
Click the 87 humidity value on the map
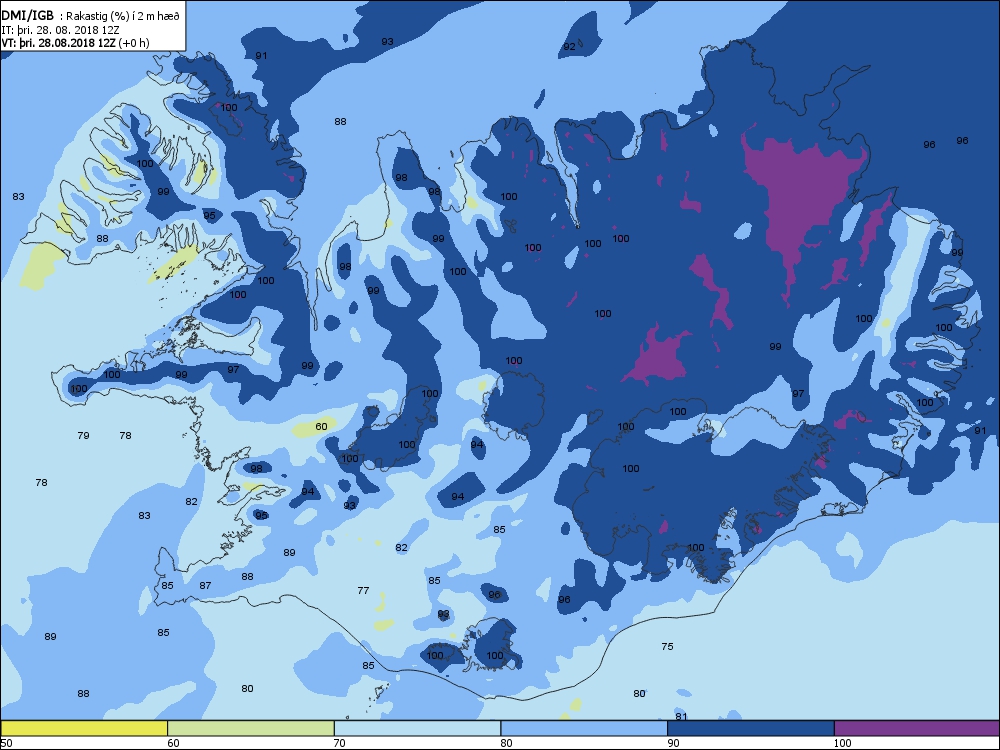click(205, 585)
